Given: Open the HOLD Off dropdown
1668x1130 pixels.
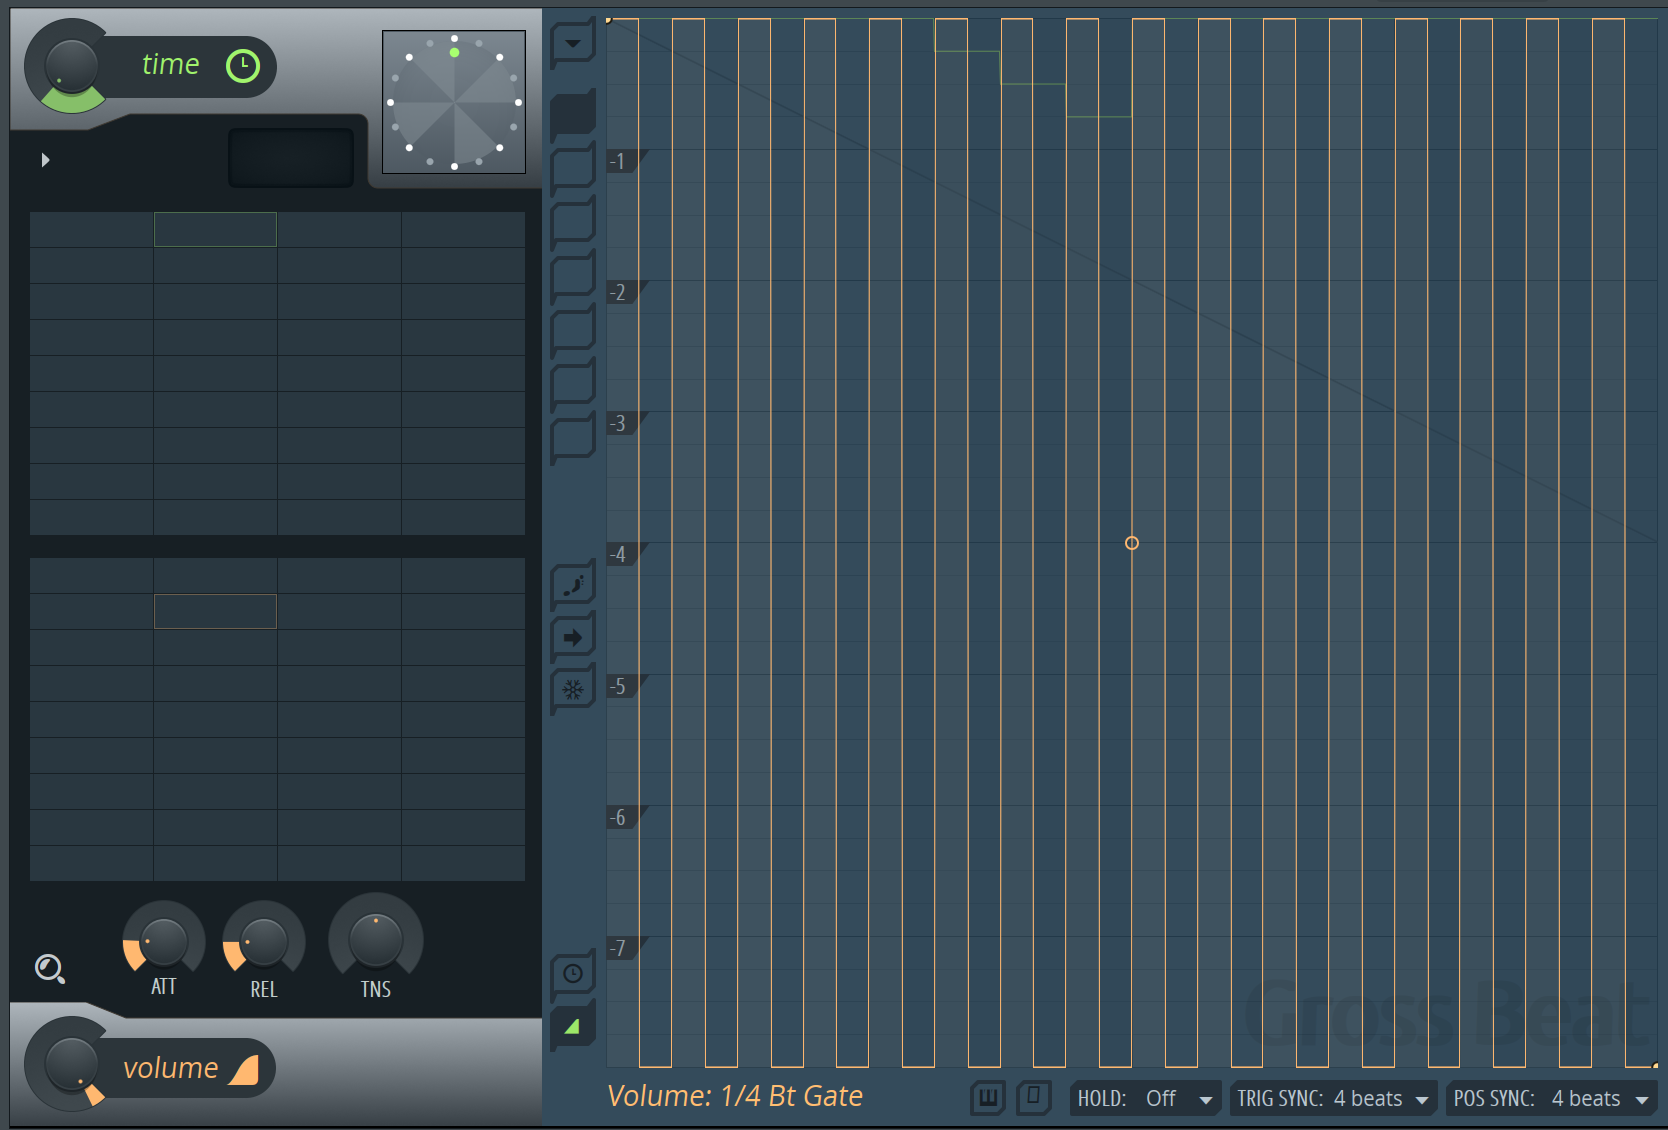Looking at the screenshot, I should tap(1145, 1099).
